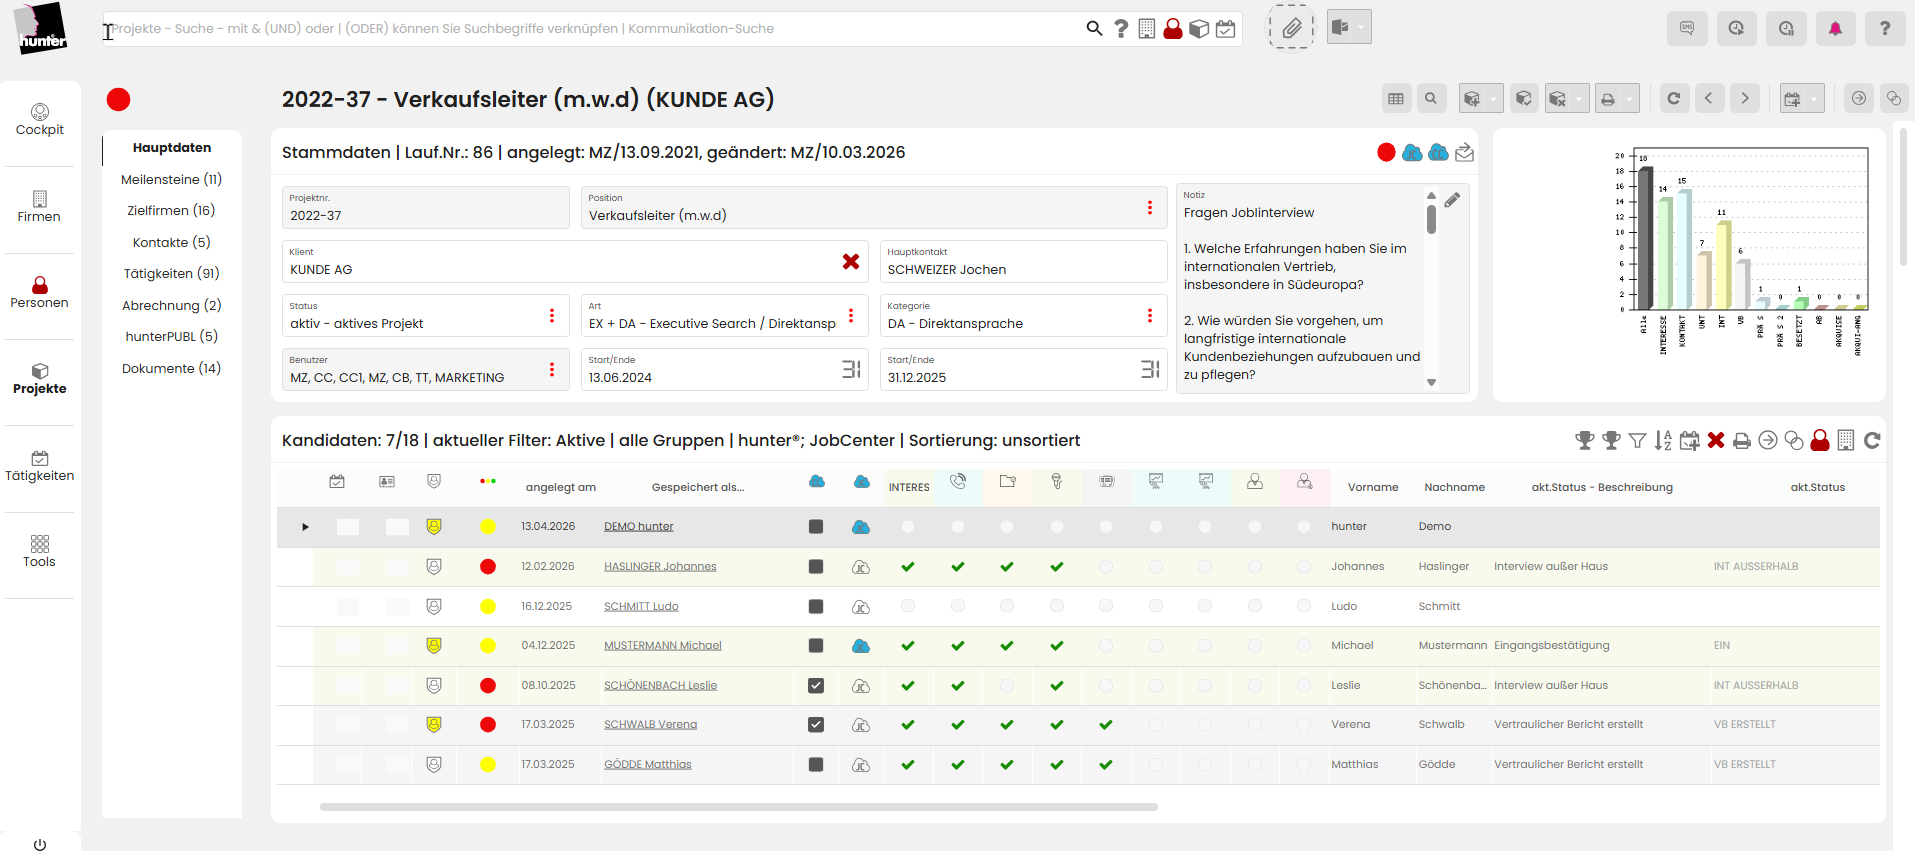1915x851 pixels.
Task: Click the printer icon in Kandidaten toolbar
Action: coord(1742,440)
